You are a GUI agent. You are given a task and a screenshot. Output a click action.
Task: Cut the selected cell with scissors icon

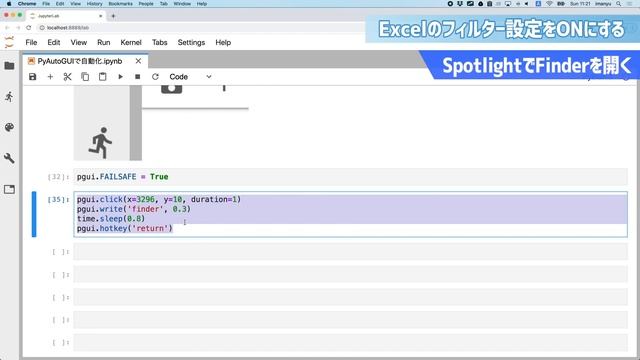68,77
